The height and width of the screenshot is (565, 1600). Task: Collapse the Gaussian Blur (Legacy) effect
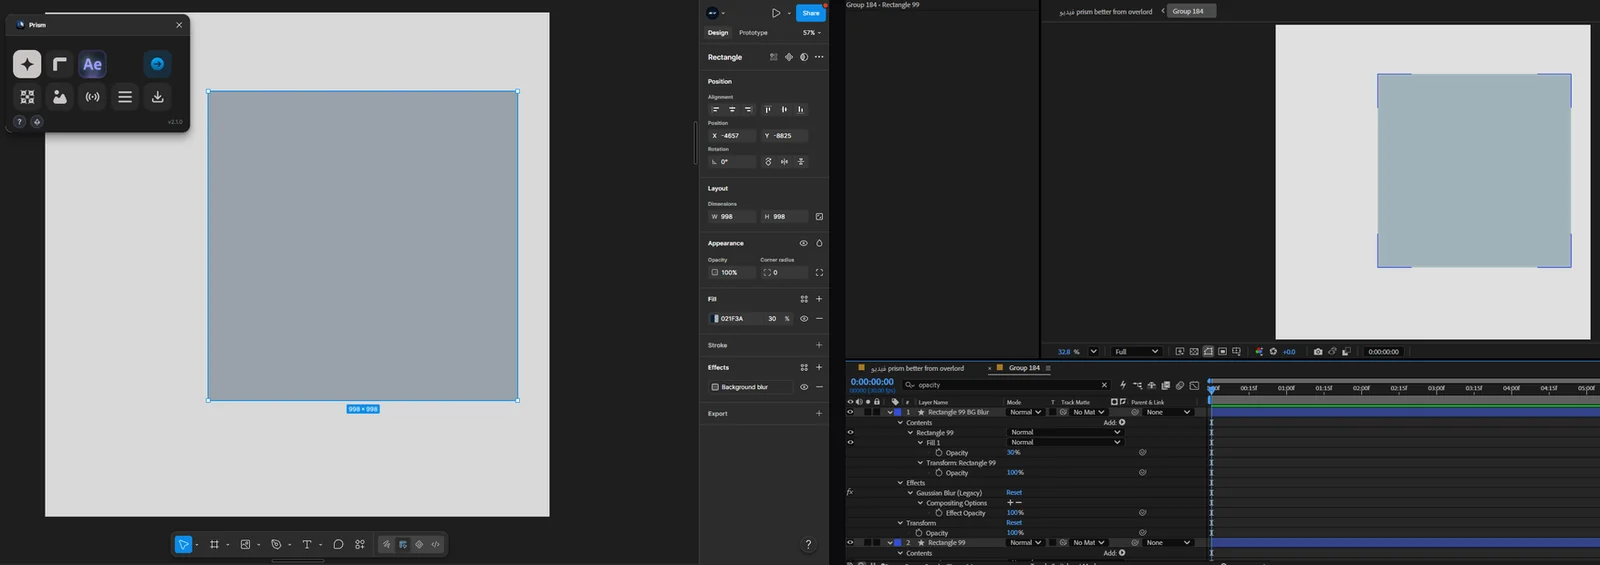pos(910,493)
